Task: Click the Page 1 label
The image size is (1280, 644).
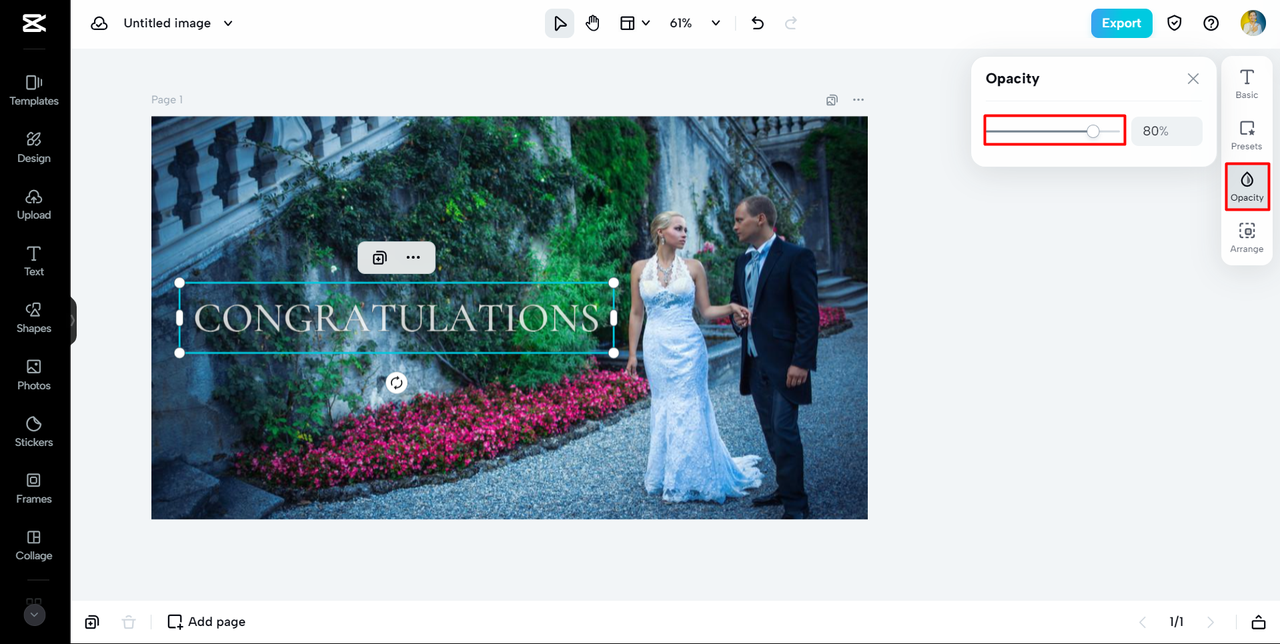Action: (x=167, y=100)
